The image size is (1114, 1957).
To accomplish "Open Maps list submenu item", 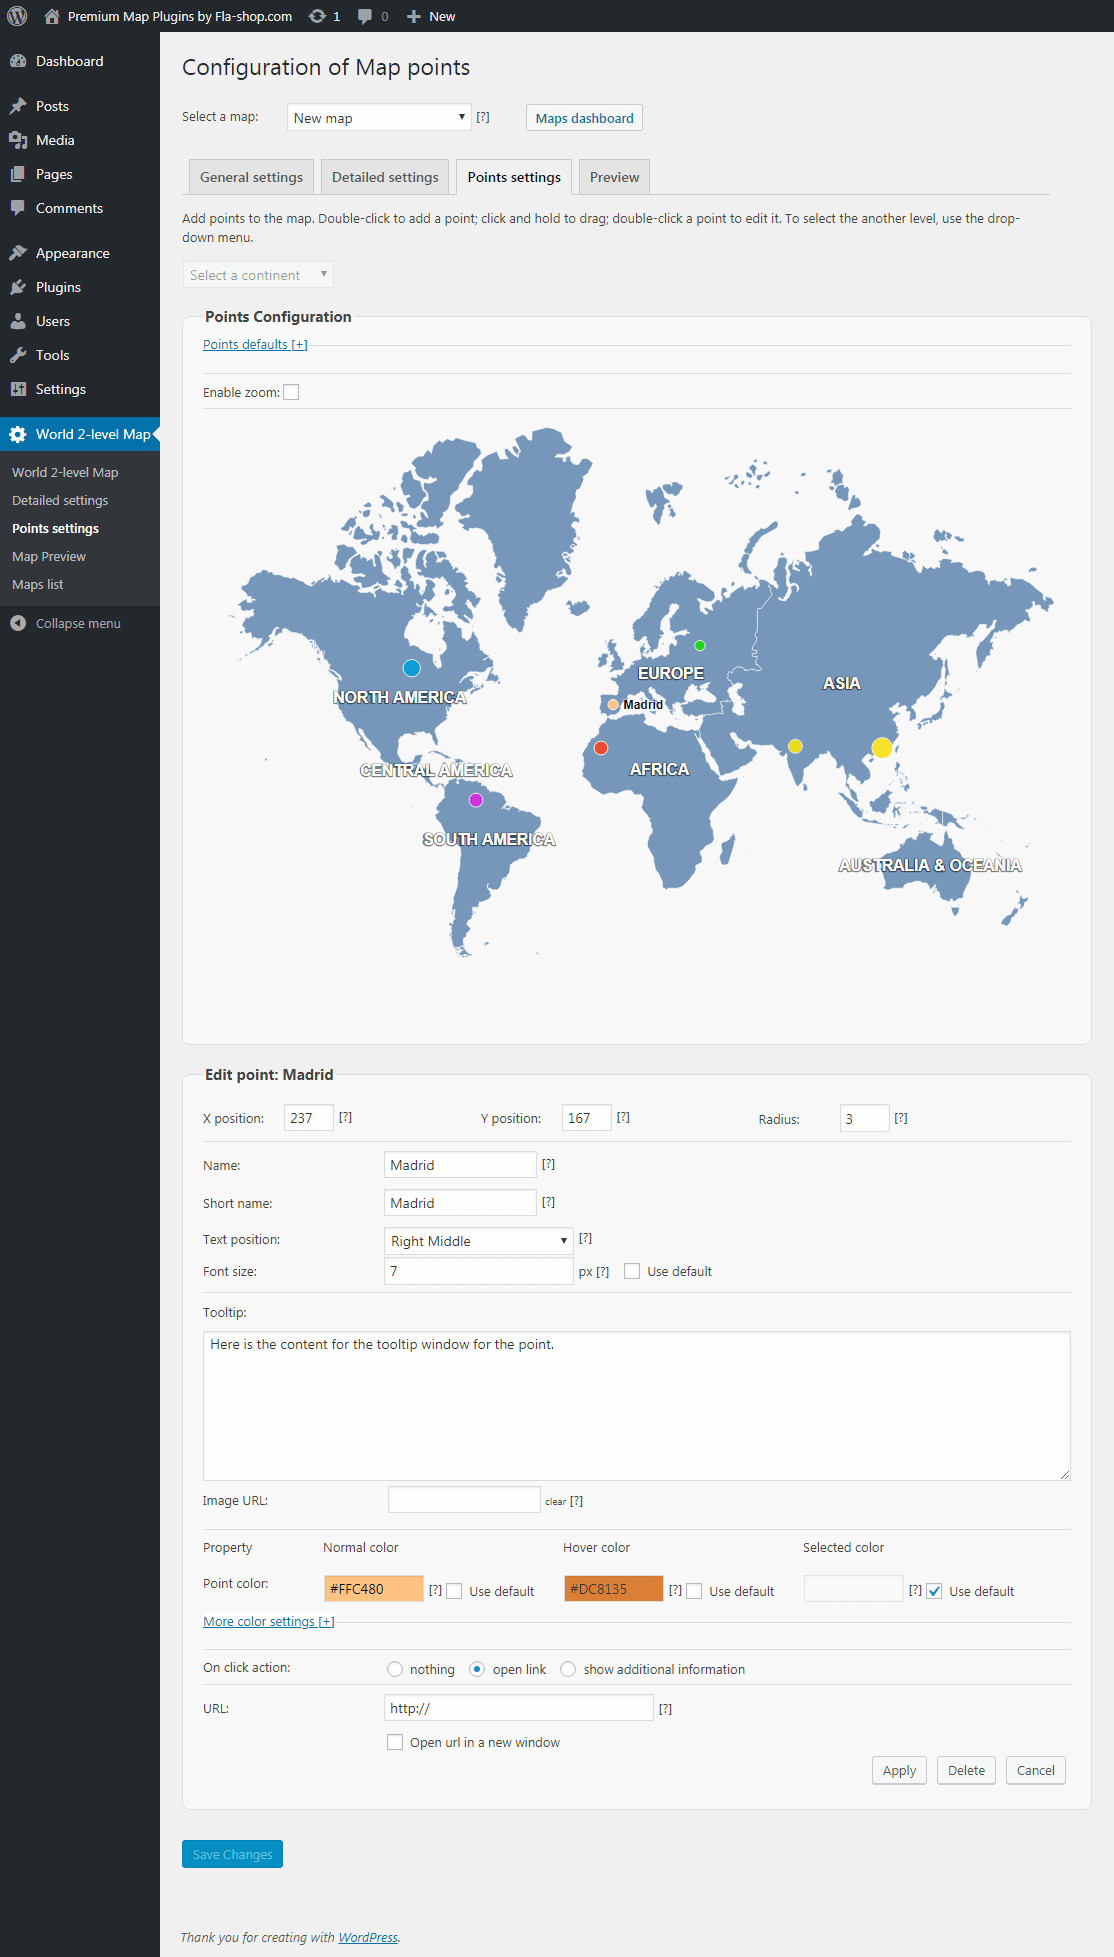I will click(x=37, y=584).
